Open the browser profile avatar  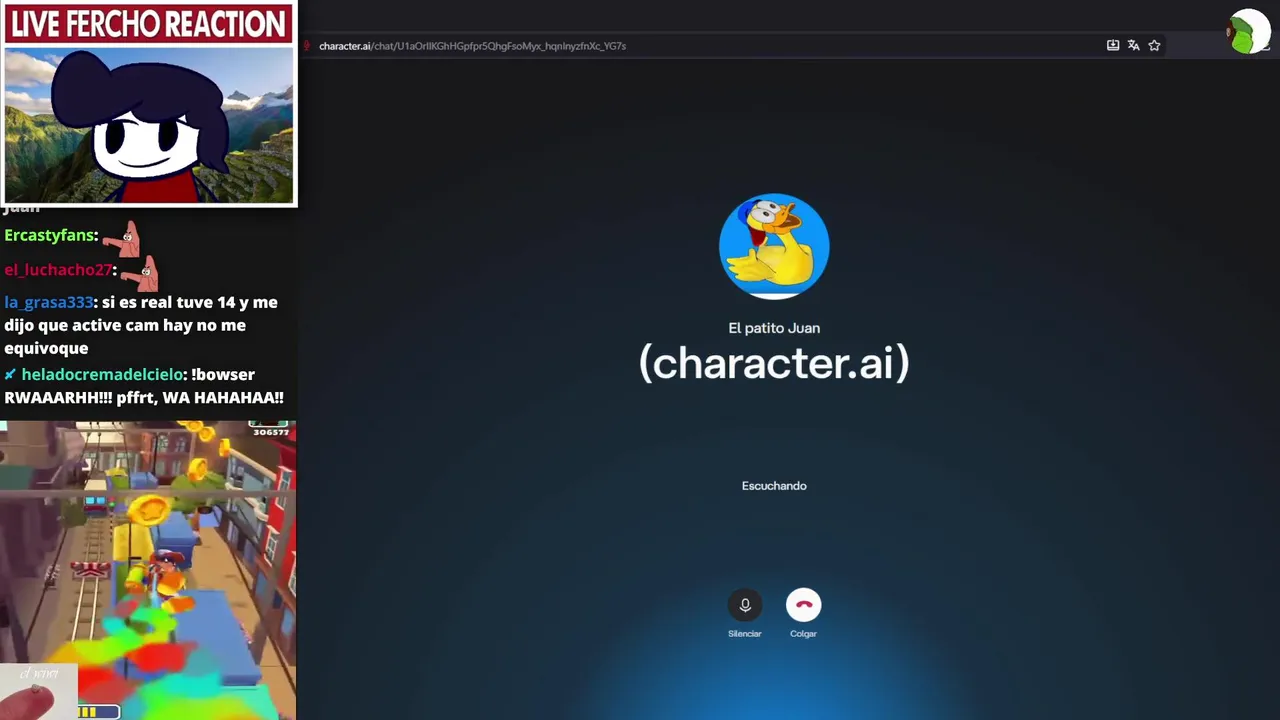coord(1247,33)
